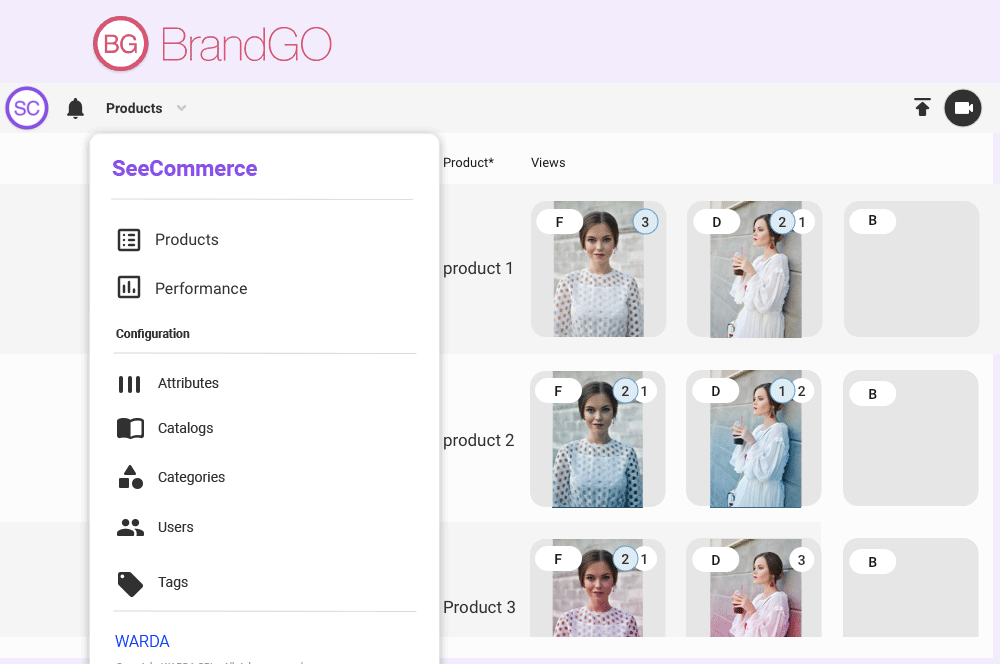
Task: Click blue badge 2 on product 2 F view
Action: [625, 391]
